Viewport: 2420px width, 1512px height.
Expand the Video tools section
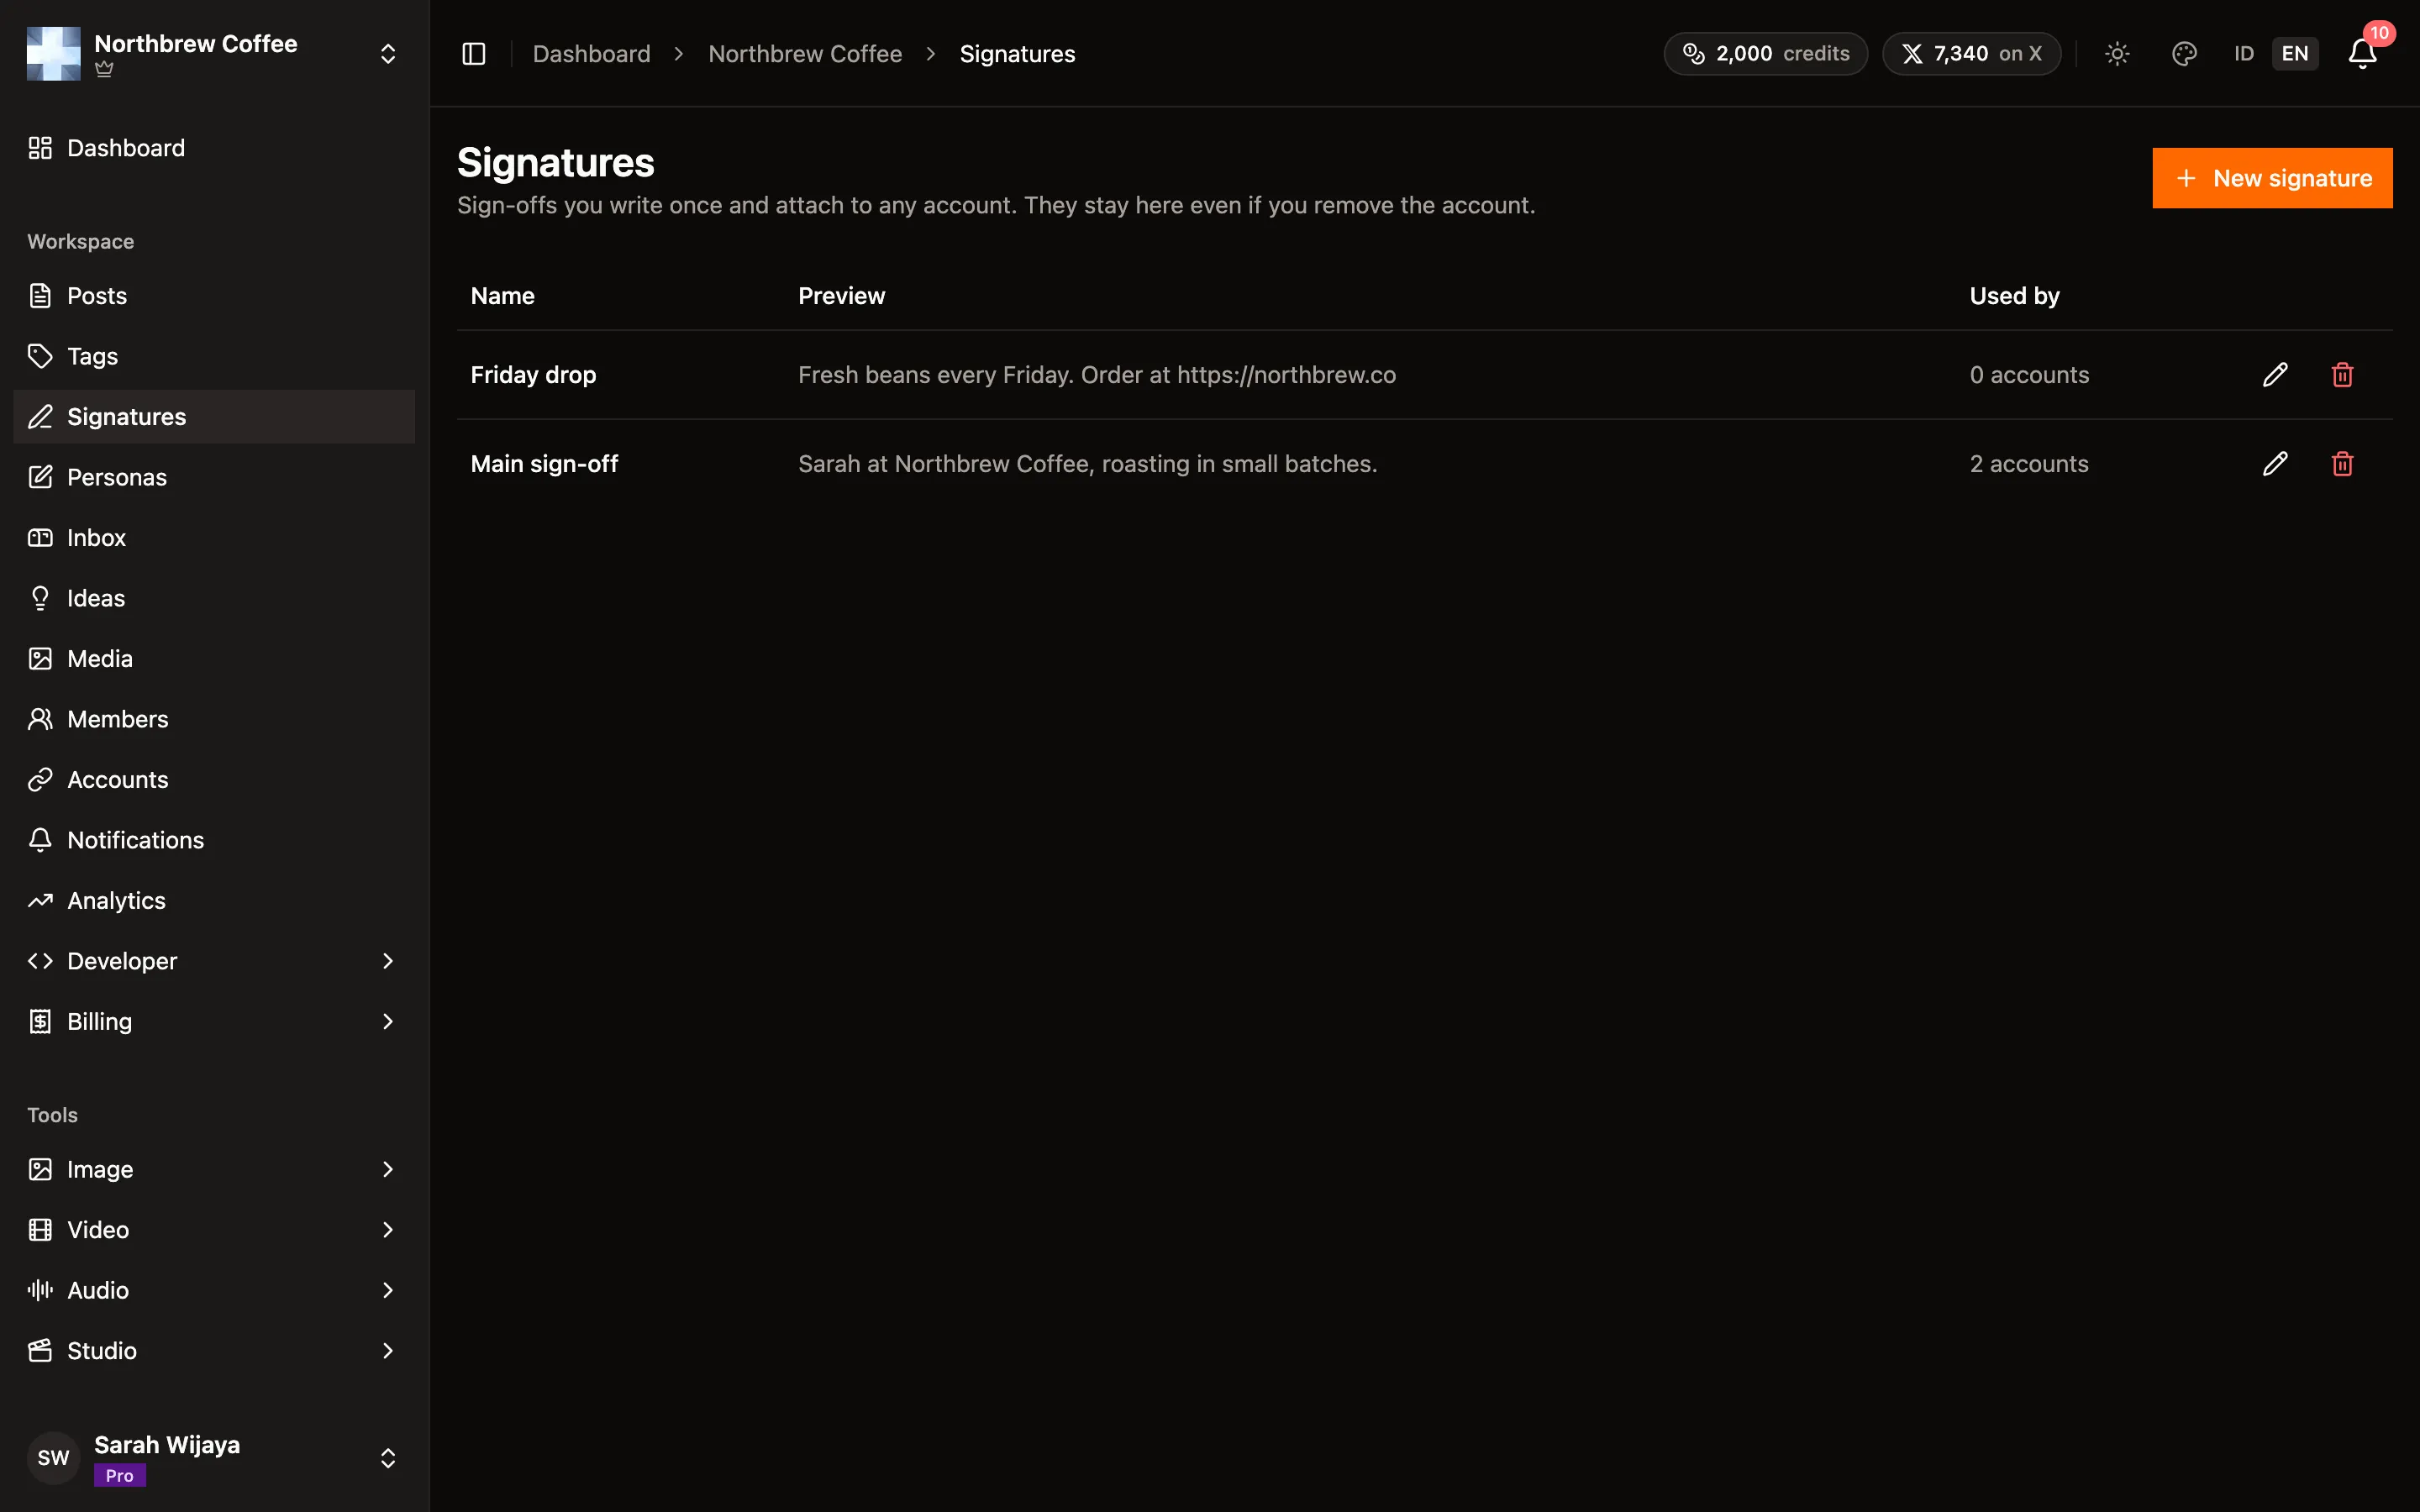click(214, 1230)
